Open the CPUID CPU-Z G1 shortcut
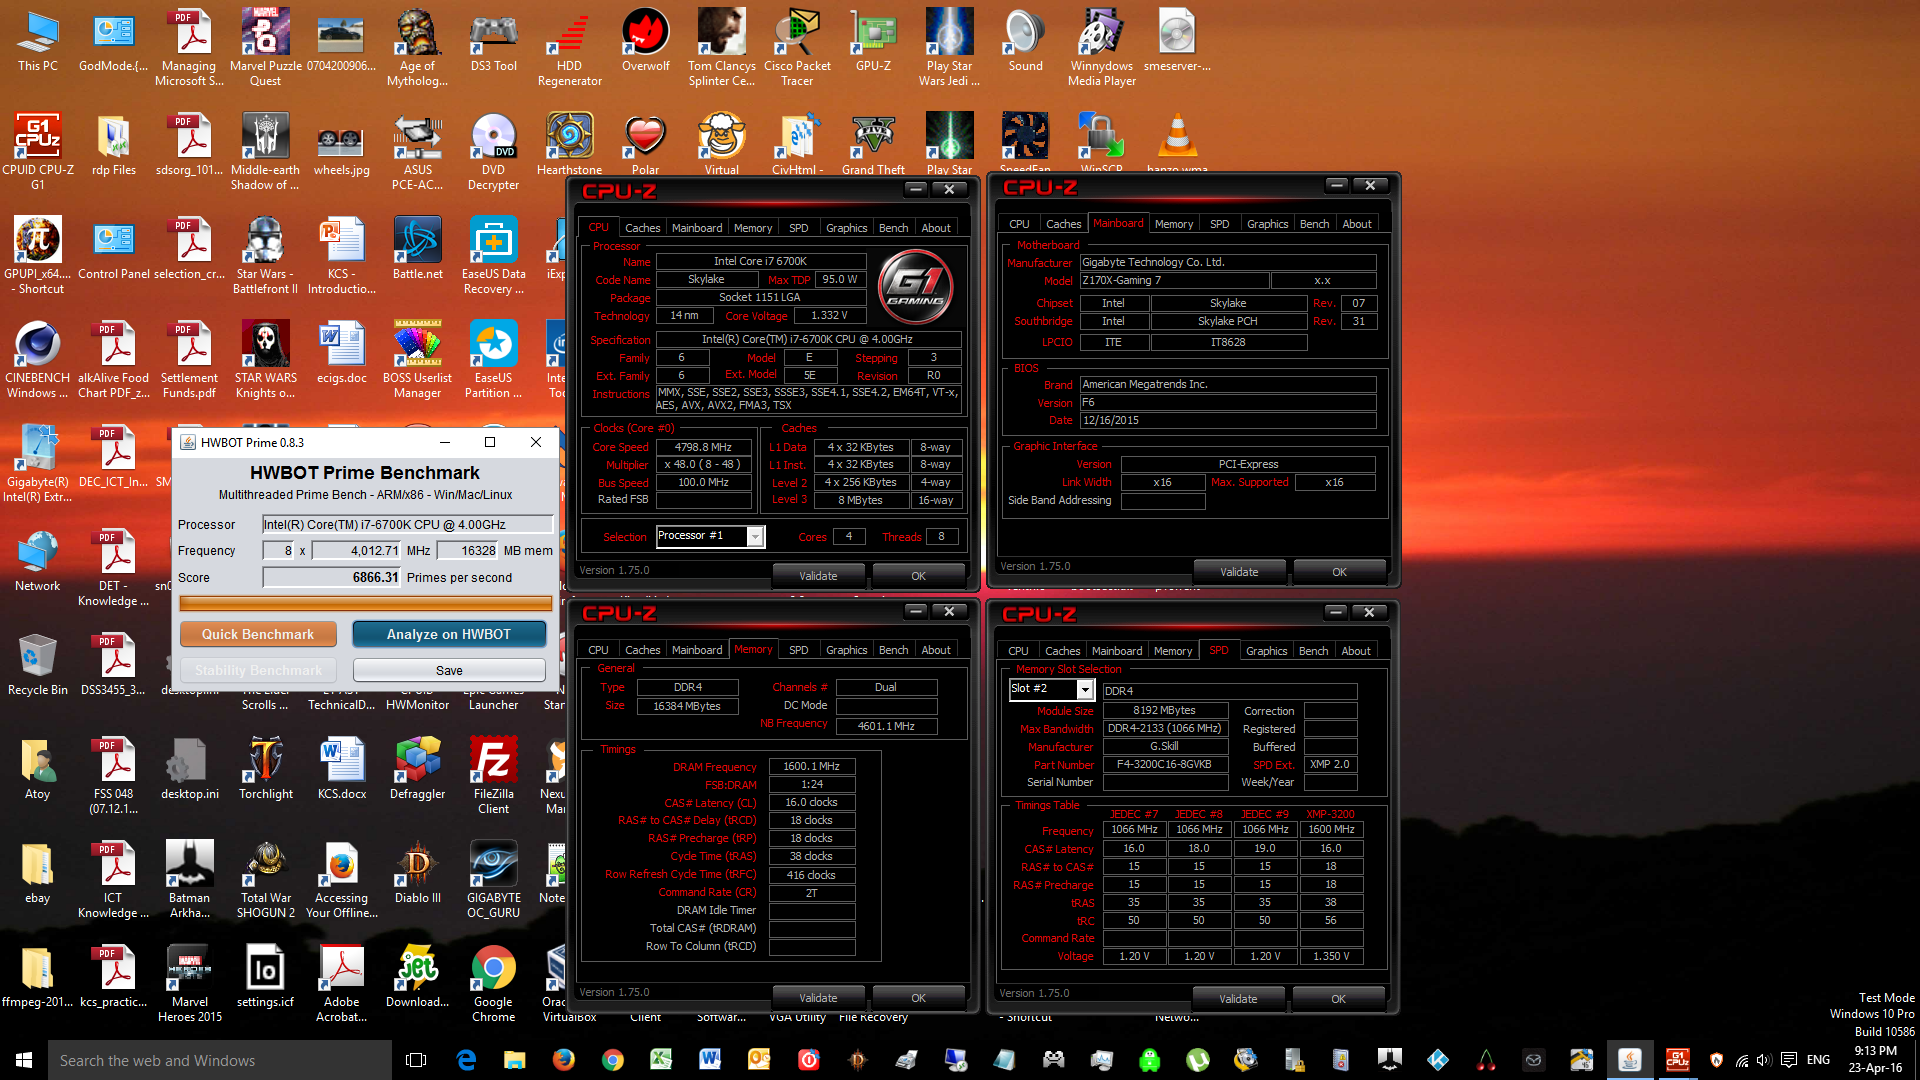The image size is (1920, 1080). (x=38, y=152)
